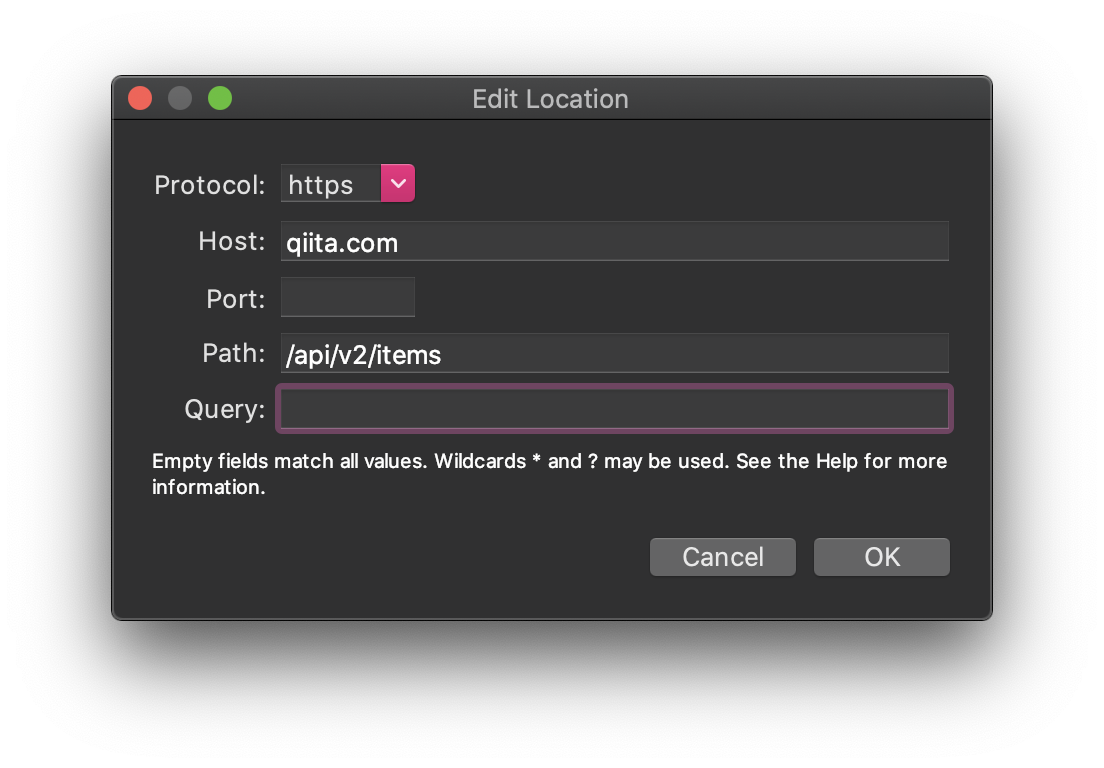Confirm the location with OK
This screenshot has height=768, width=1104.
(x=882, y=557)
